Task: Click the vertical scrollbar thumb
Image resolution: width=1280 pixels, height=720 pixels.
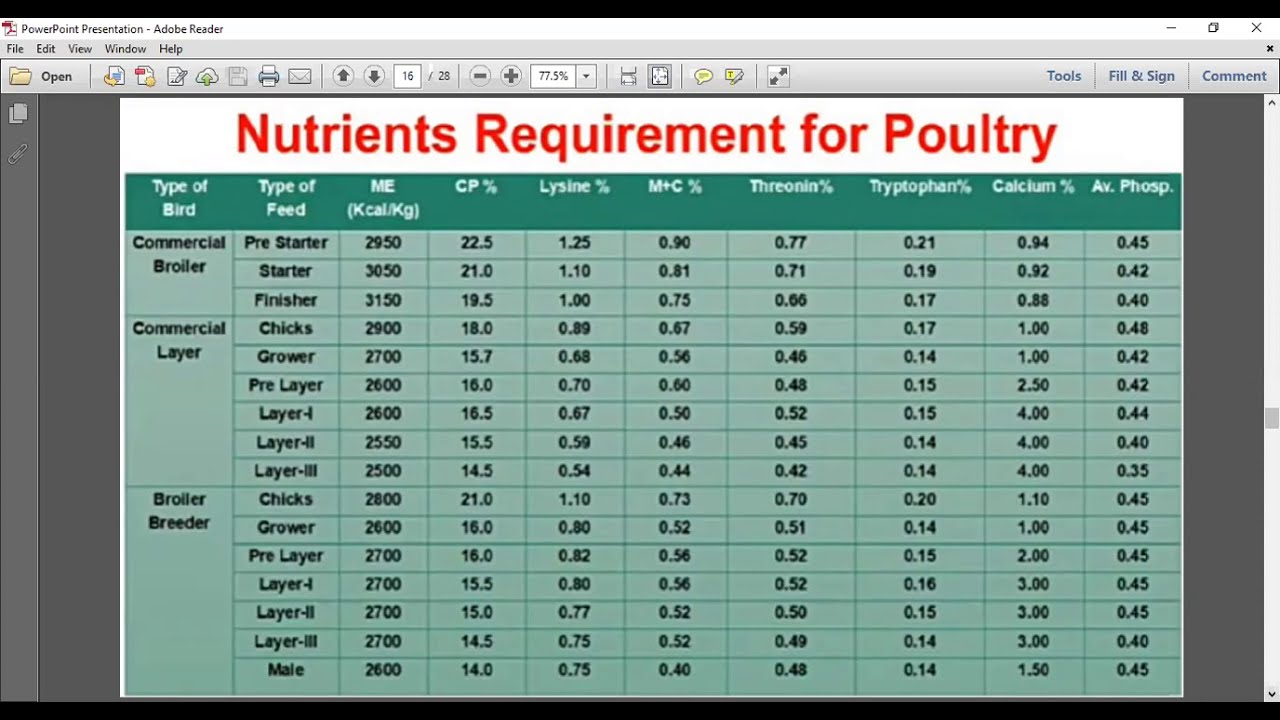Action: [x=1272, y=418]
